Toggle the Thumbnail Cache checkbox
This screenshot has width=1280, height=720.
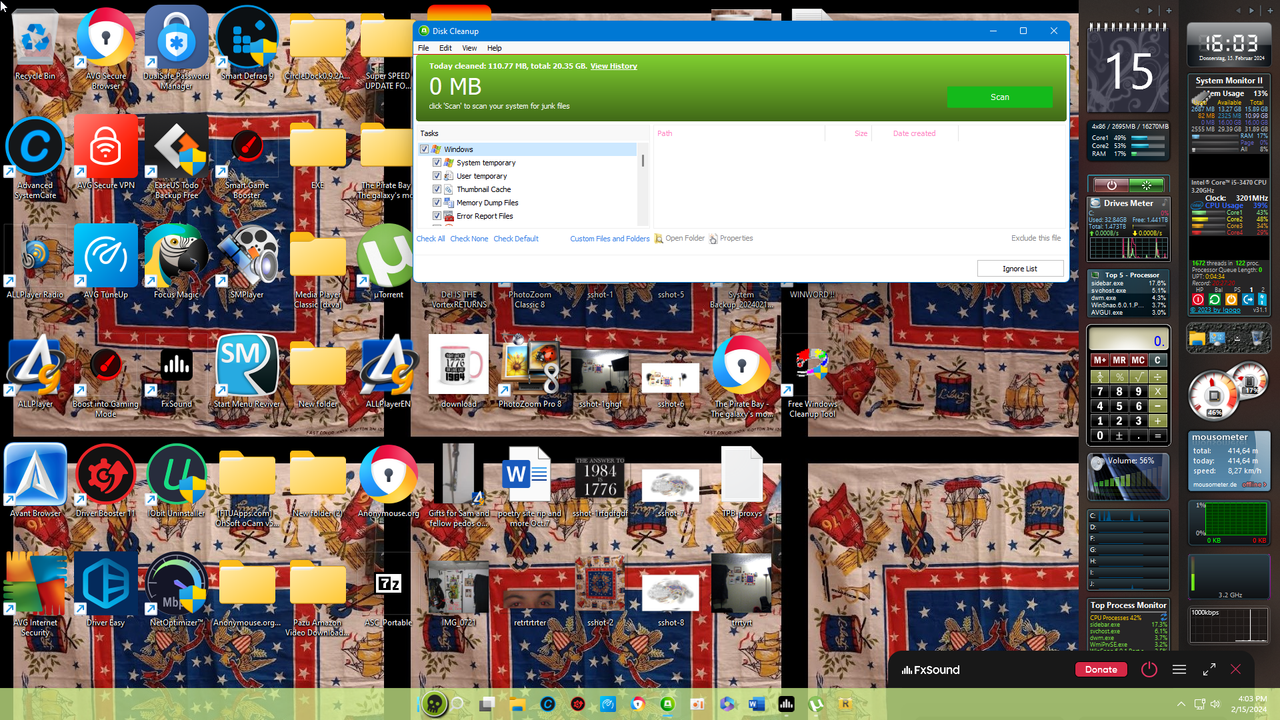[x=437, y=189]
